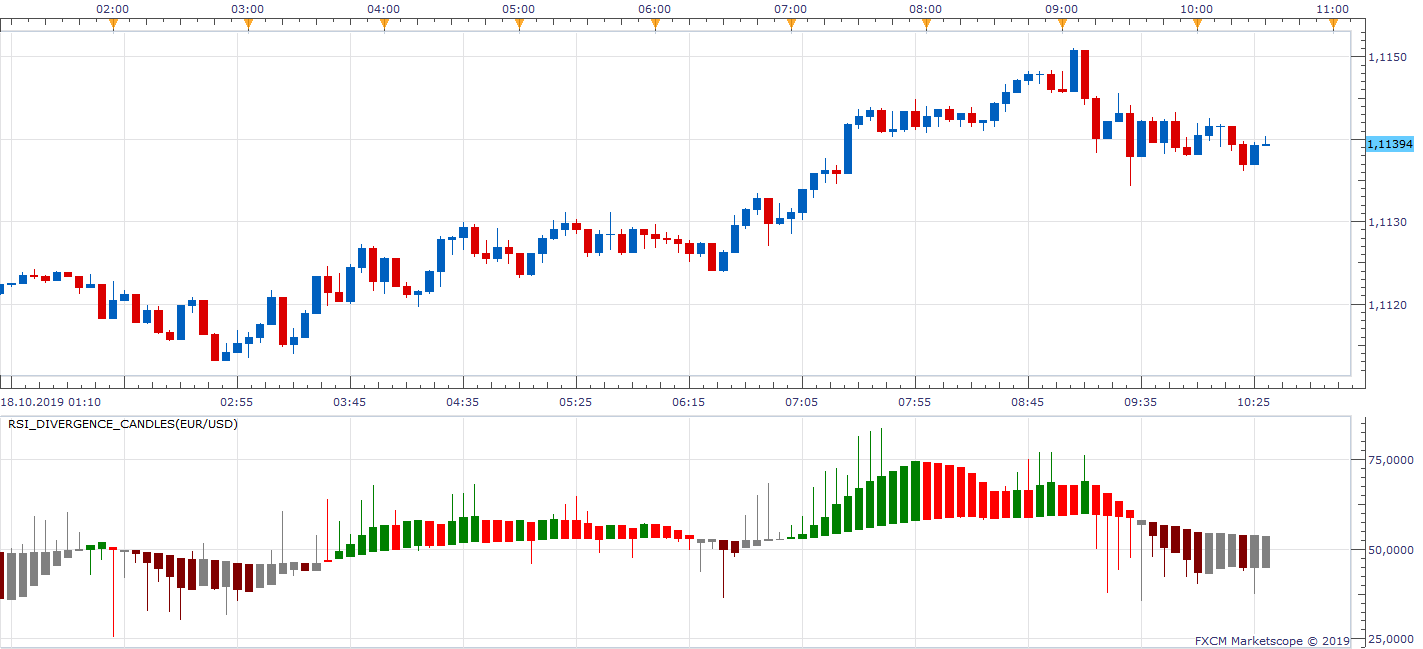Select the 05:25 label on time axis

point(575,401)
